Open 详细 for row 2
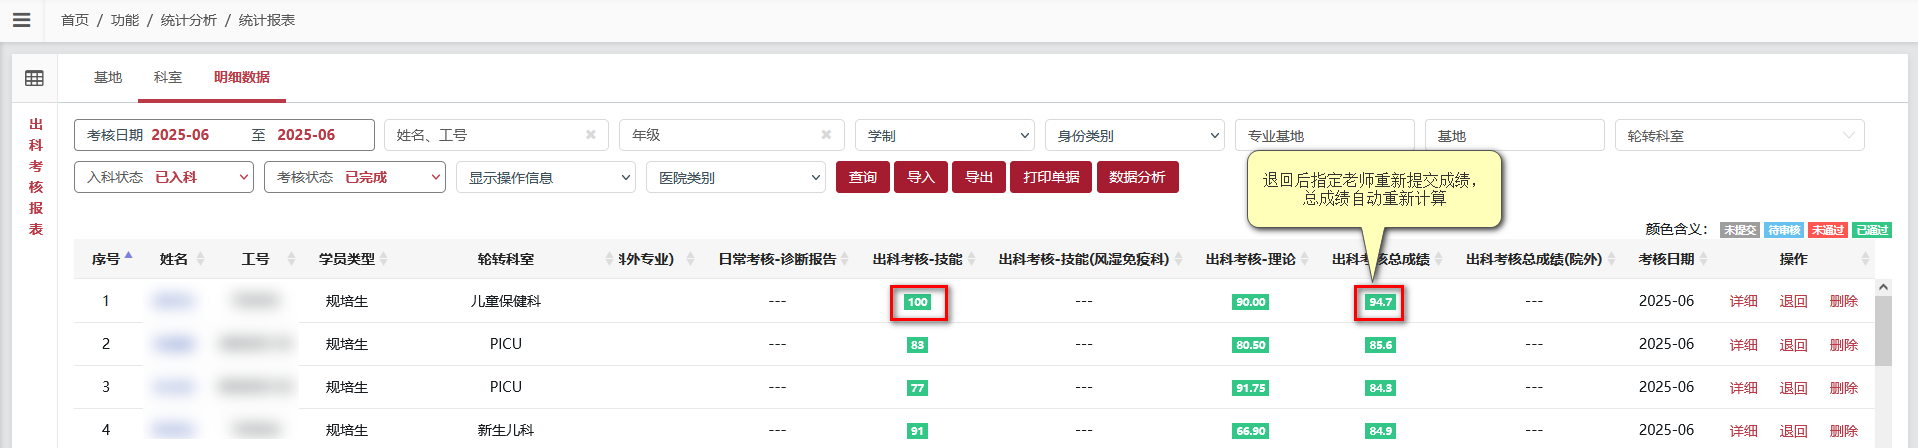 1744,345
